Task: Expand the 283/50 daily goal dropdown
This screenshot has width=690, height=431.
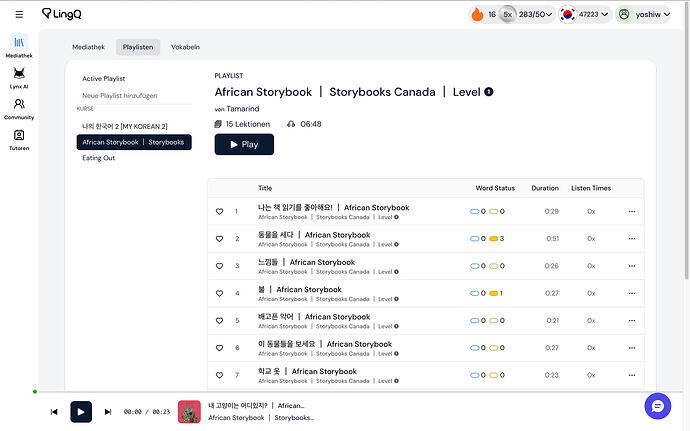Action: 535,15
